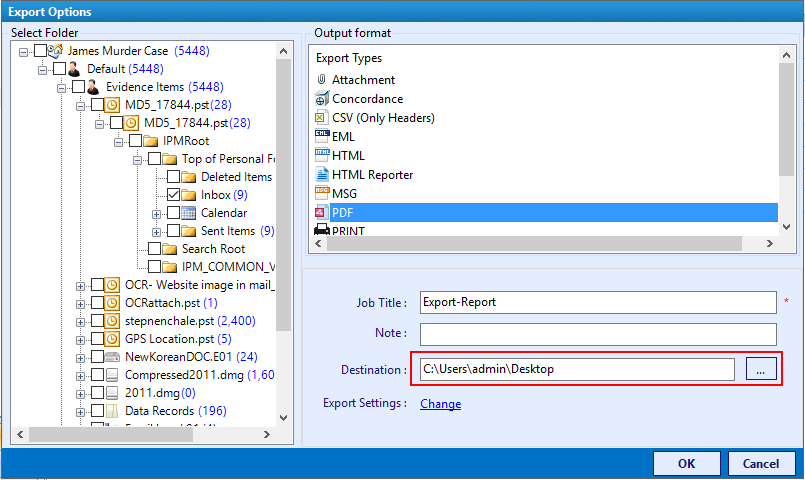Click the stepnenchale.pst clock icon
Viewport: 805px width, 480px height.
point(112,321)
